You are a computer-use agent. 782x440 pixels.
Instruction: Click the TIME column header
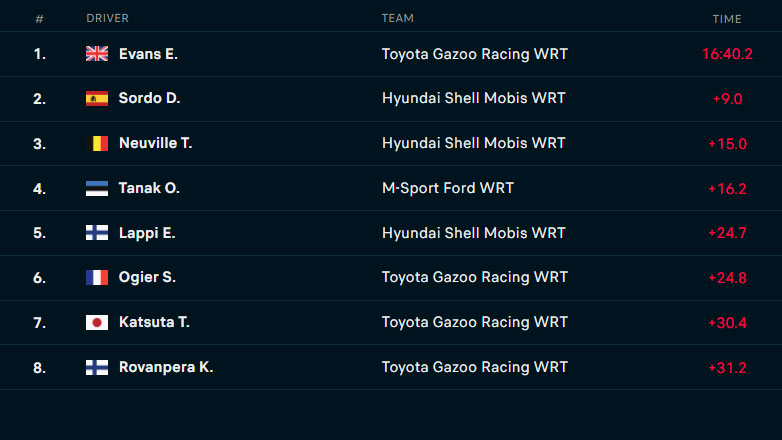727,18
